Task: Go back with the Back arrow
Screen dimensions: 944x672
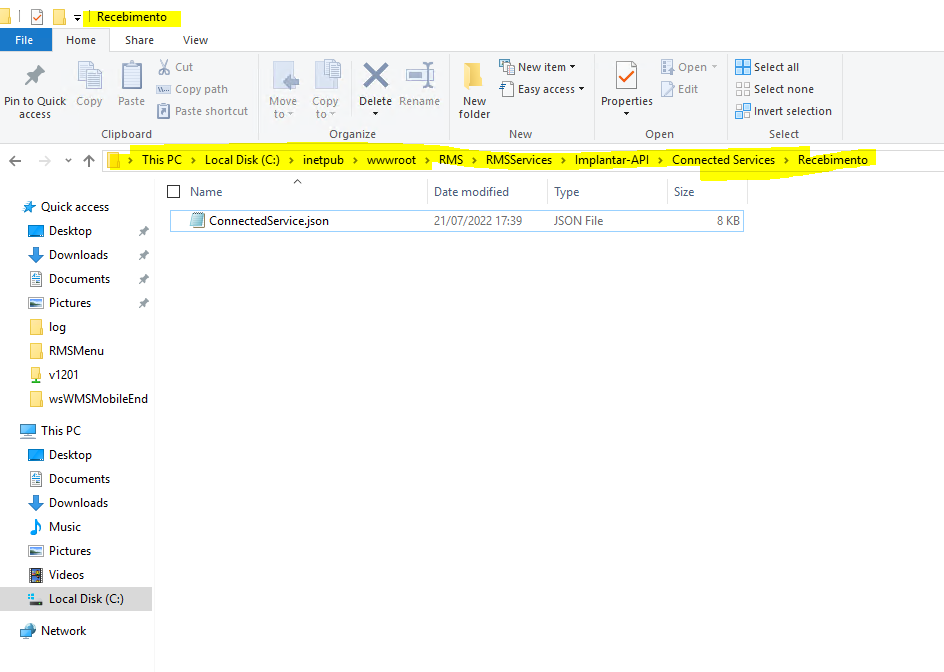Action: tap(16, 161)
